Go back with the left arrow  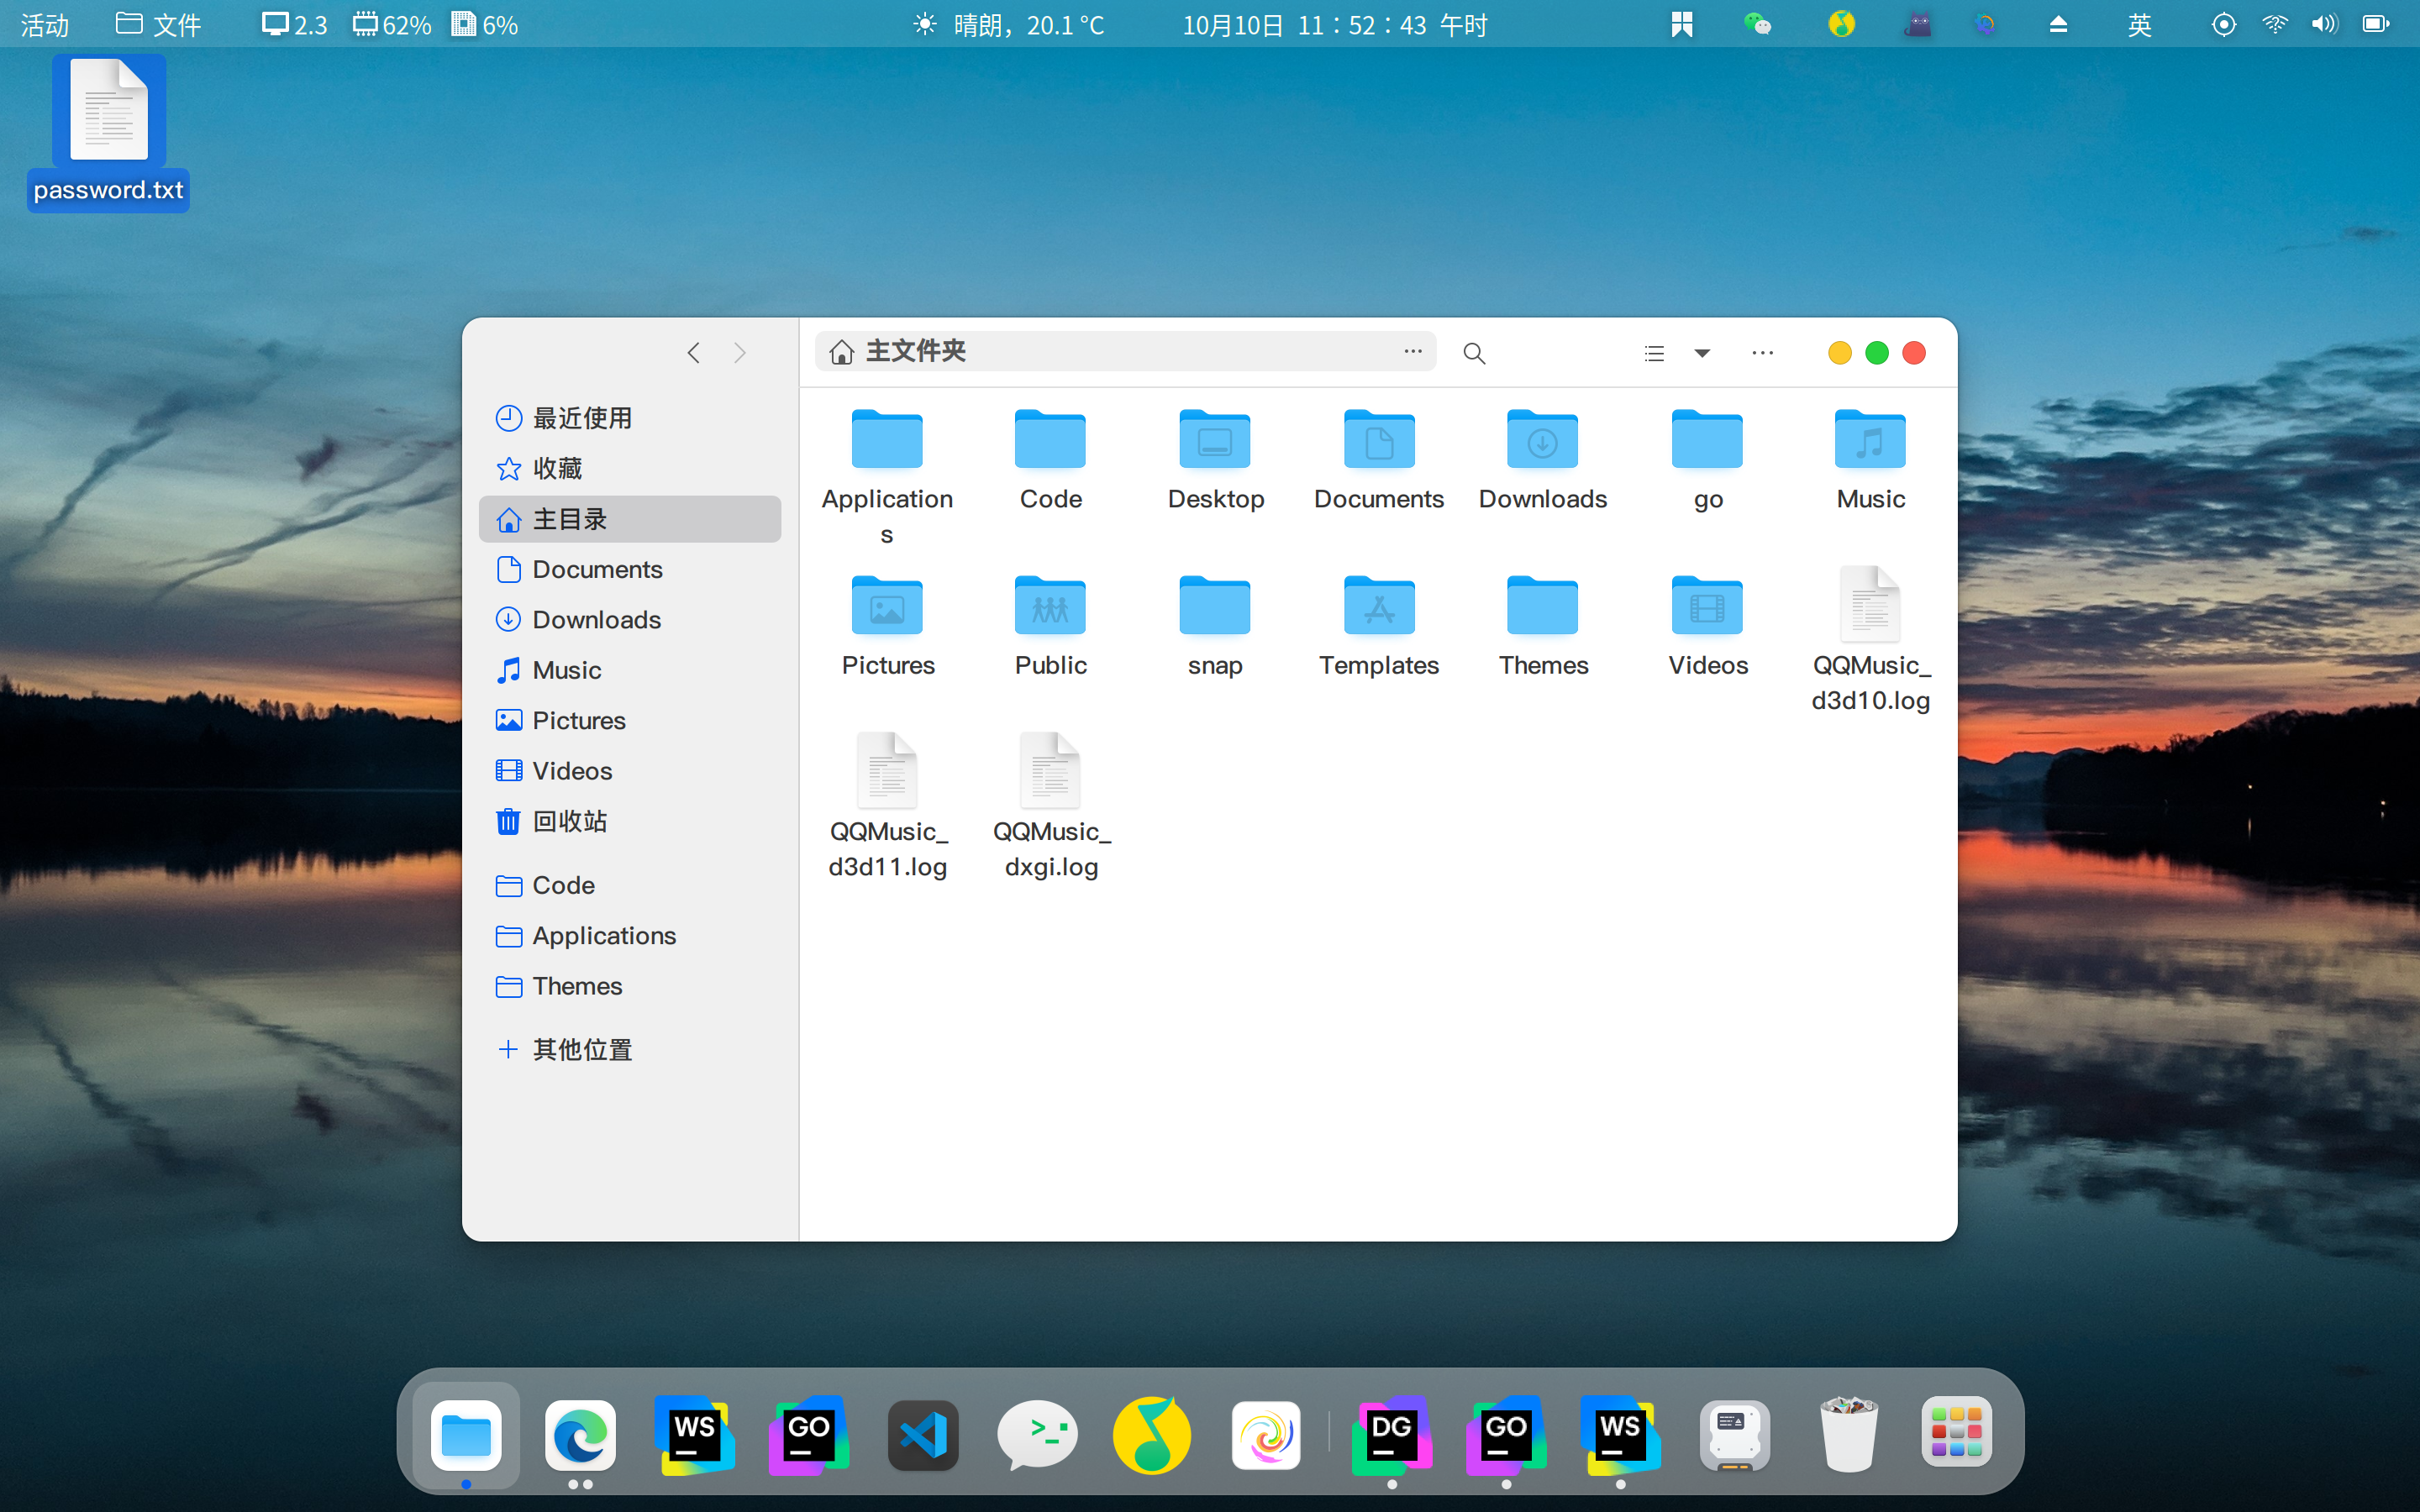pos(694,353)
